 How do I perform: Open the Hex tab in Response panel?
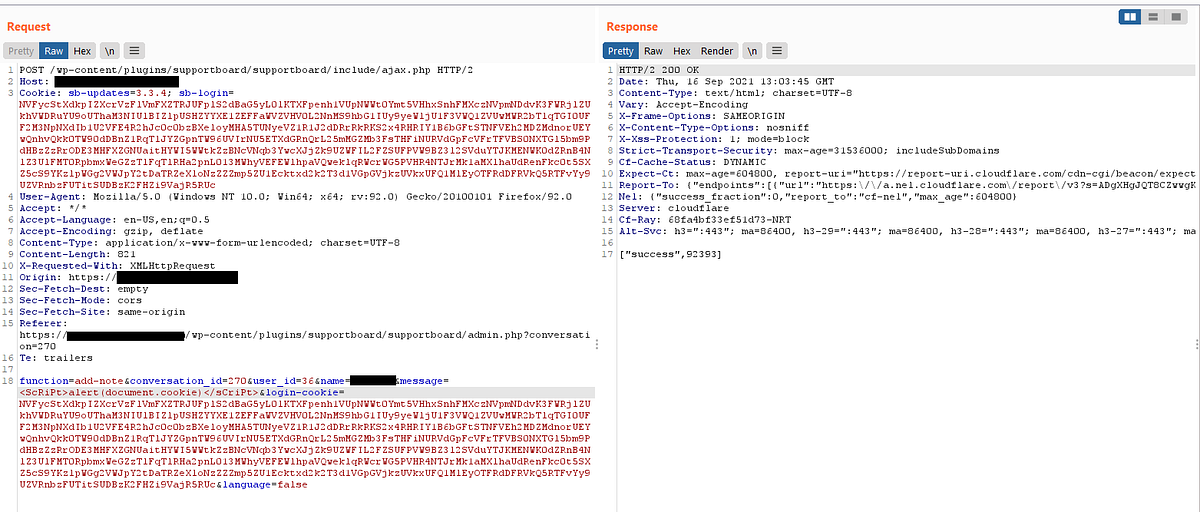coord(681,50)
